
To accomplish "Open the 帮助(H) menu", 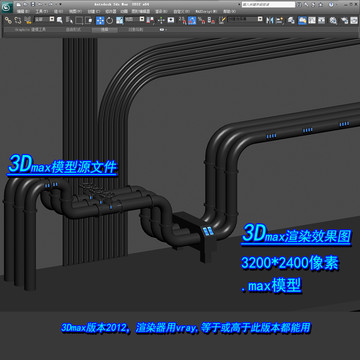I will coord(229,12).
